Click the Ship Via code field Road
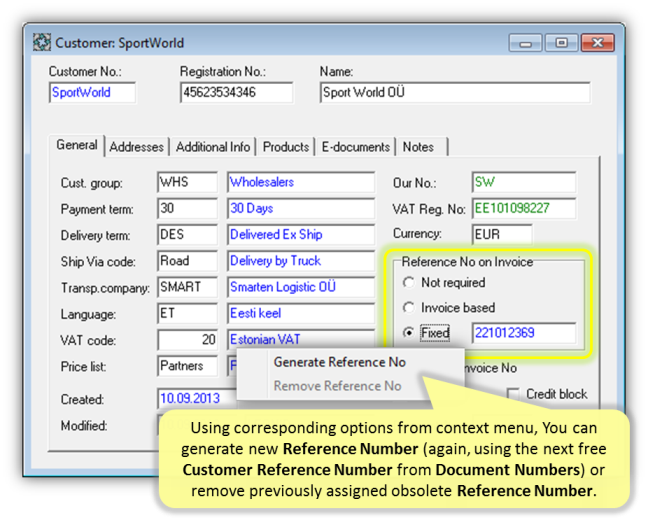 coord(187,261)
